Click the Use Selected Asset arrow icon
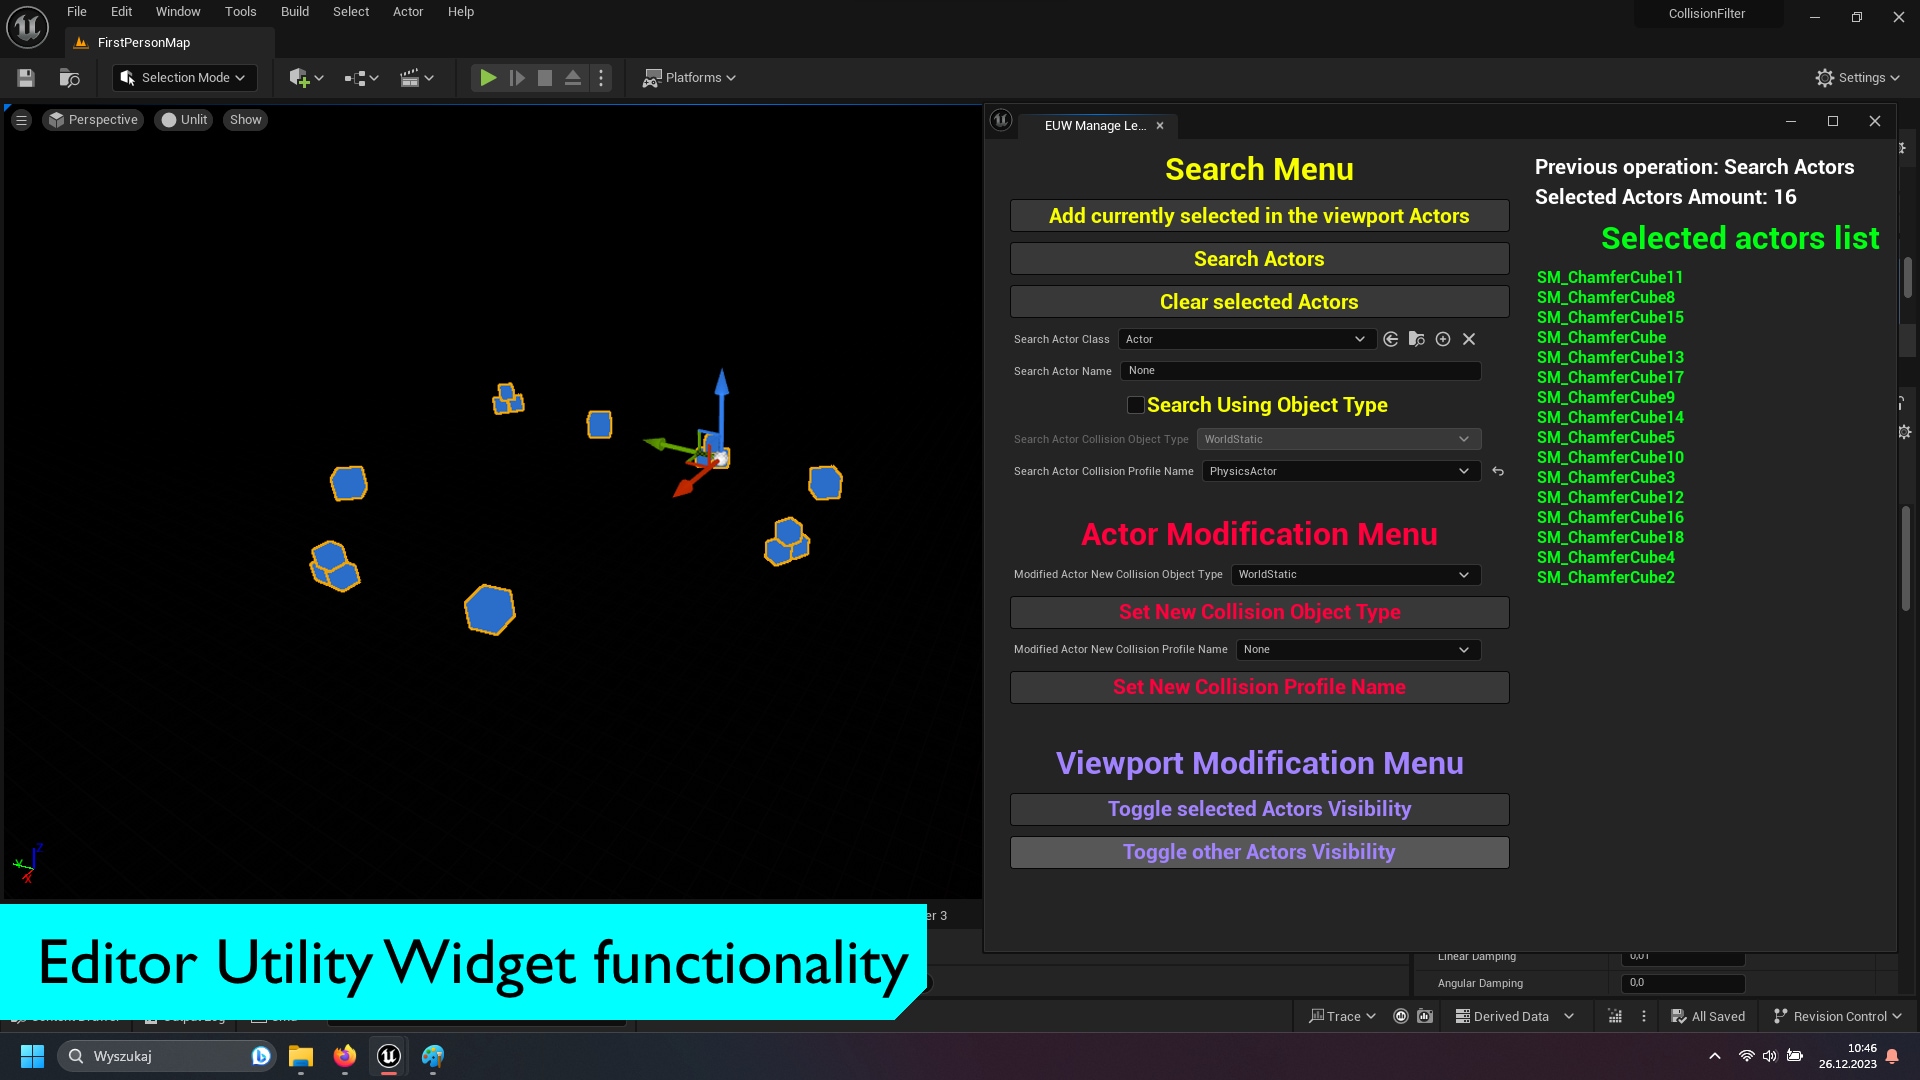This screenshot has height=1080, width=1920. 1391,339
